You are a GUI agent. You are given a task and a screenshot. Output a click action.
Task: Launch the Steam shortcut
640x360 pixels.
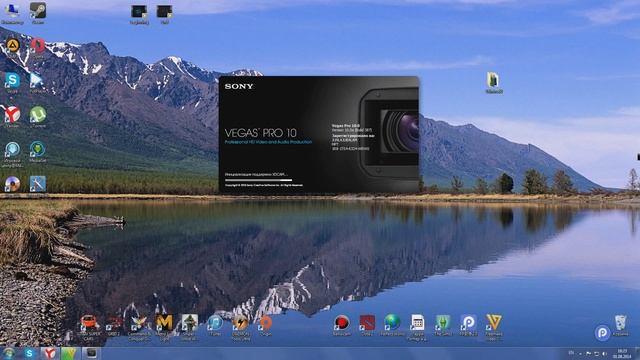click(x=38, y=12)
